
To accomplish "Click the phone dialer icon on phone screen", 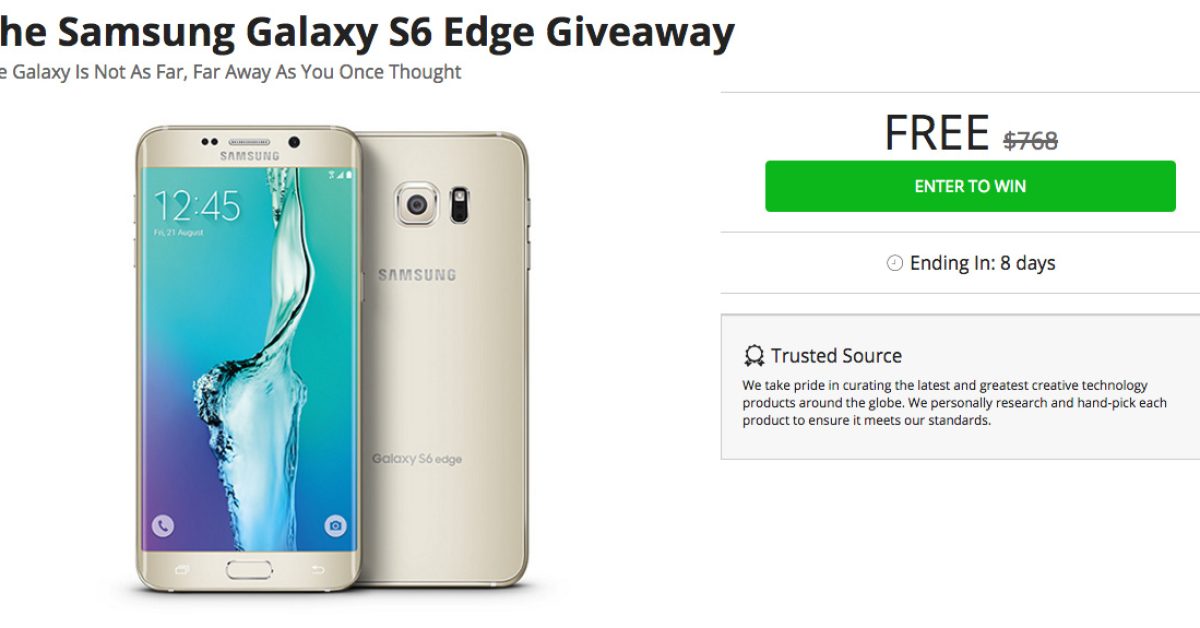I will tap(163, 525).
